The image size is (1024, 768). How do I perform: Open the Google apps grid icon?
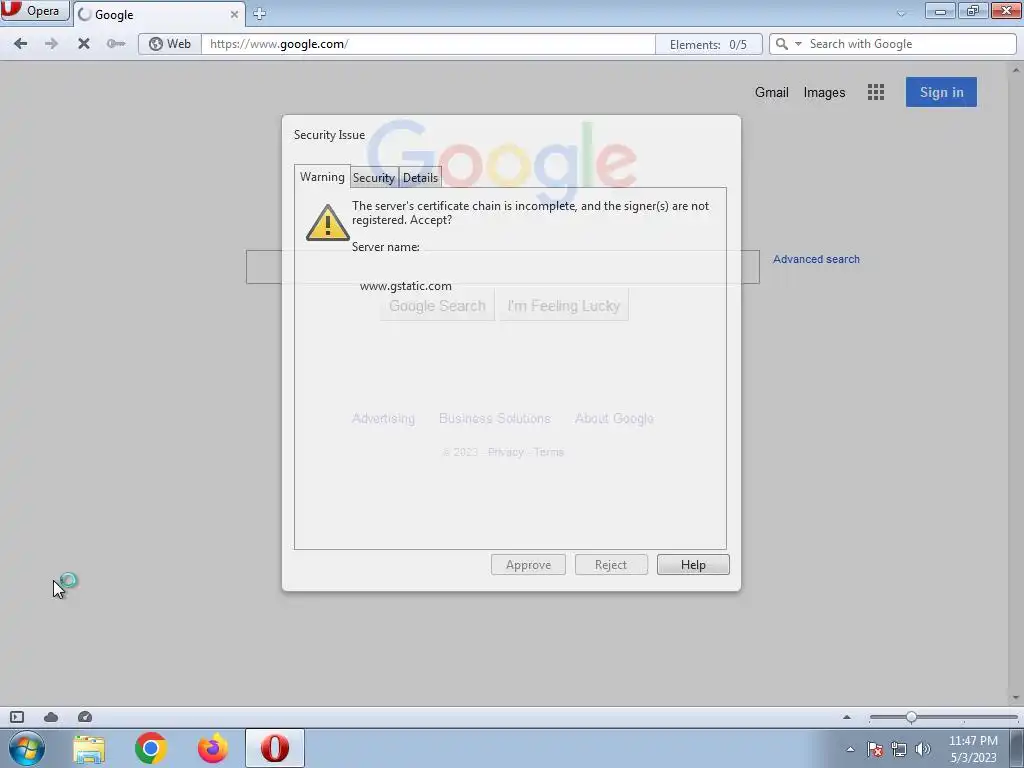[x=876, y=92]
